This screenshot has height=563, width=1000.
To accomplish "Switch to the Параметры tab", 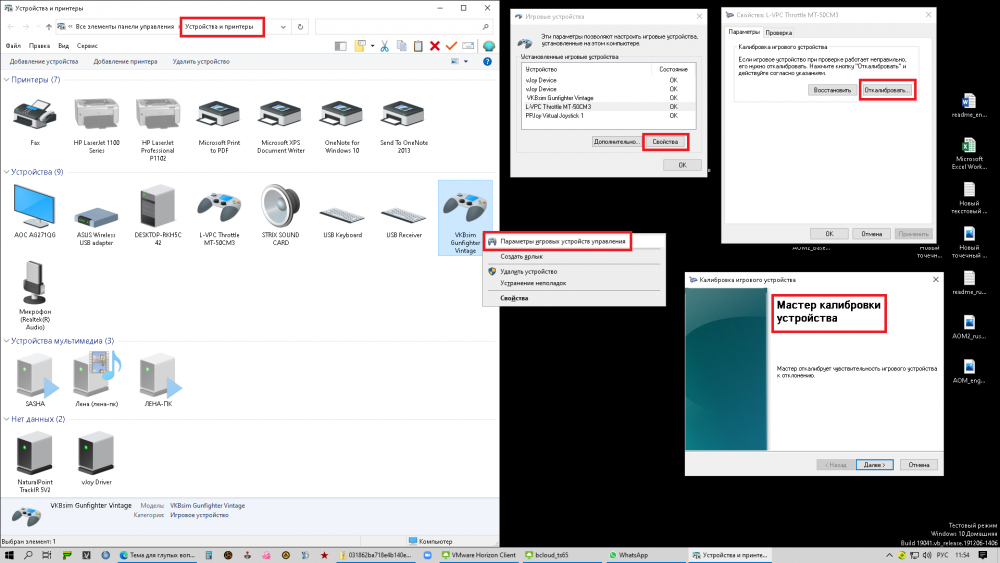I will click(x=744, y=32).
